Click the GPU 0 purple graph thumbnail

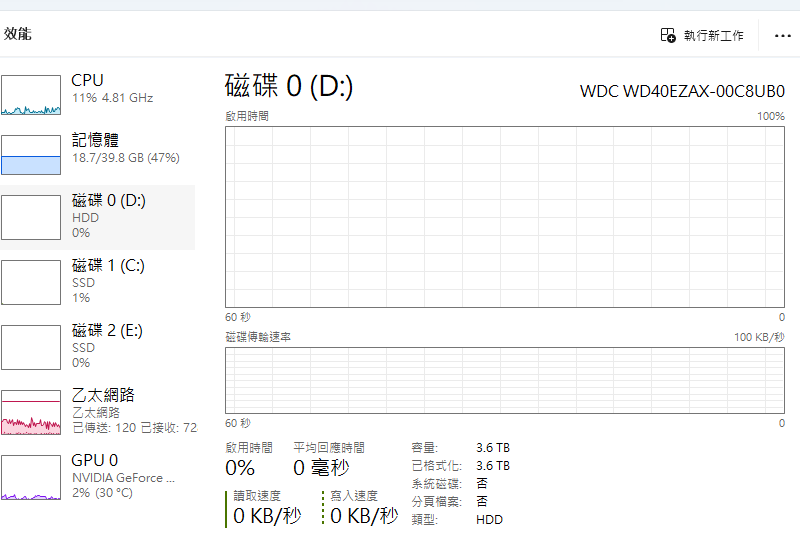pyautogui.click(x=31, y=477)
